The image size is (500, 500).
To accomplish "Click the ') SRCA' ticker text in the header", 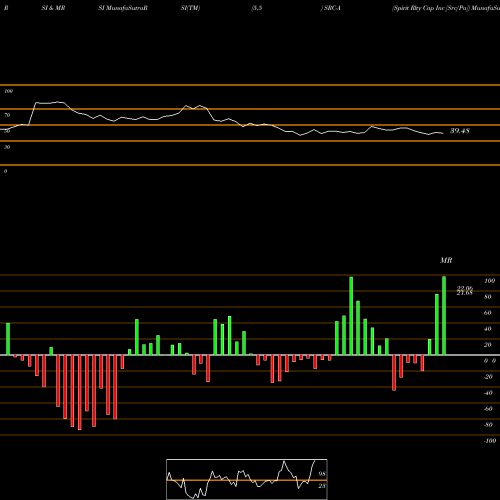I will 331,8.
